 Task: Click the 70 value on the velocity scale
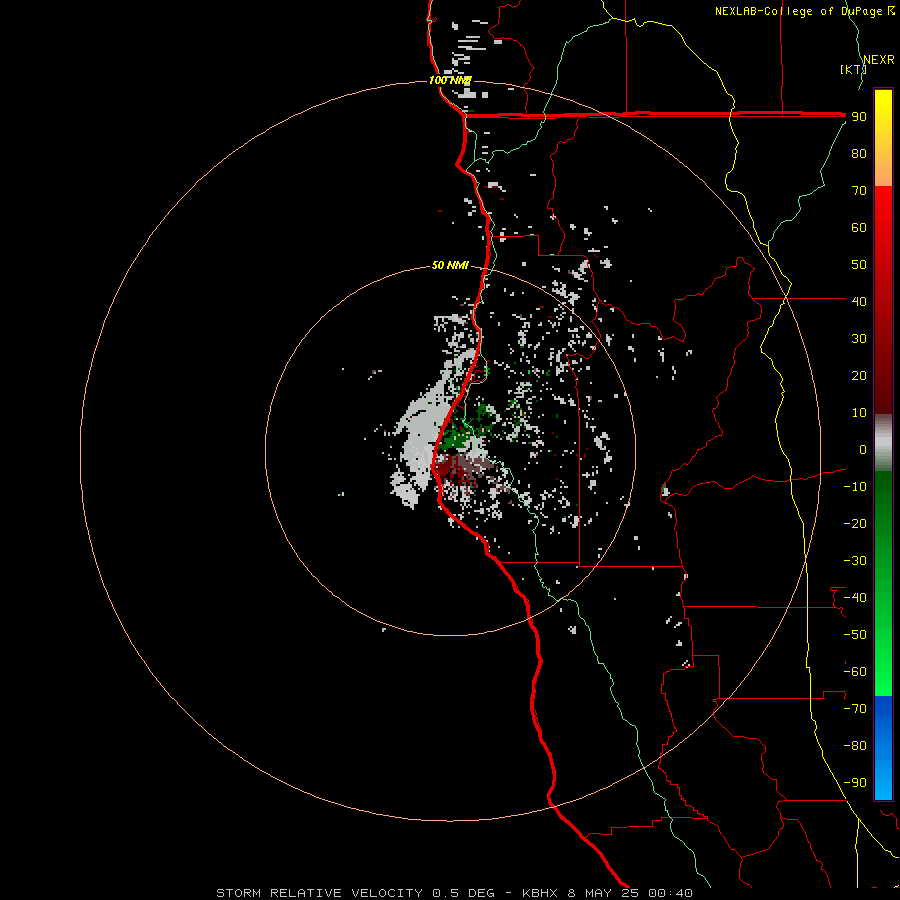pyautogui.click(x=859, y=191)
